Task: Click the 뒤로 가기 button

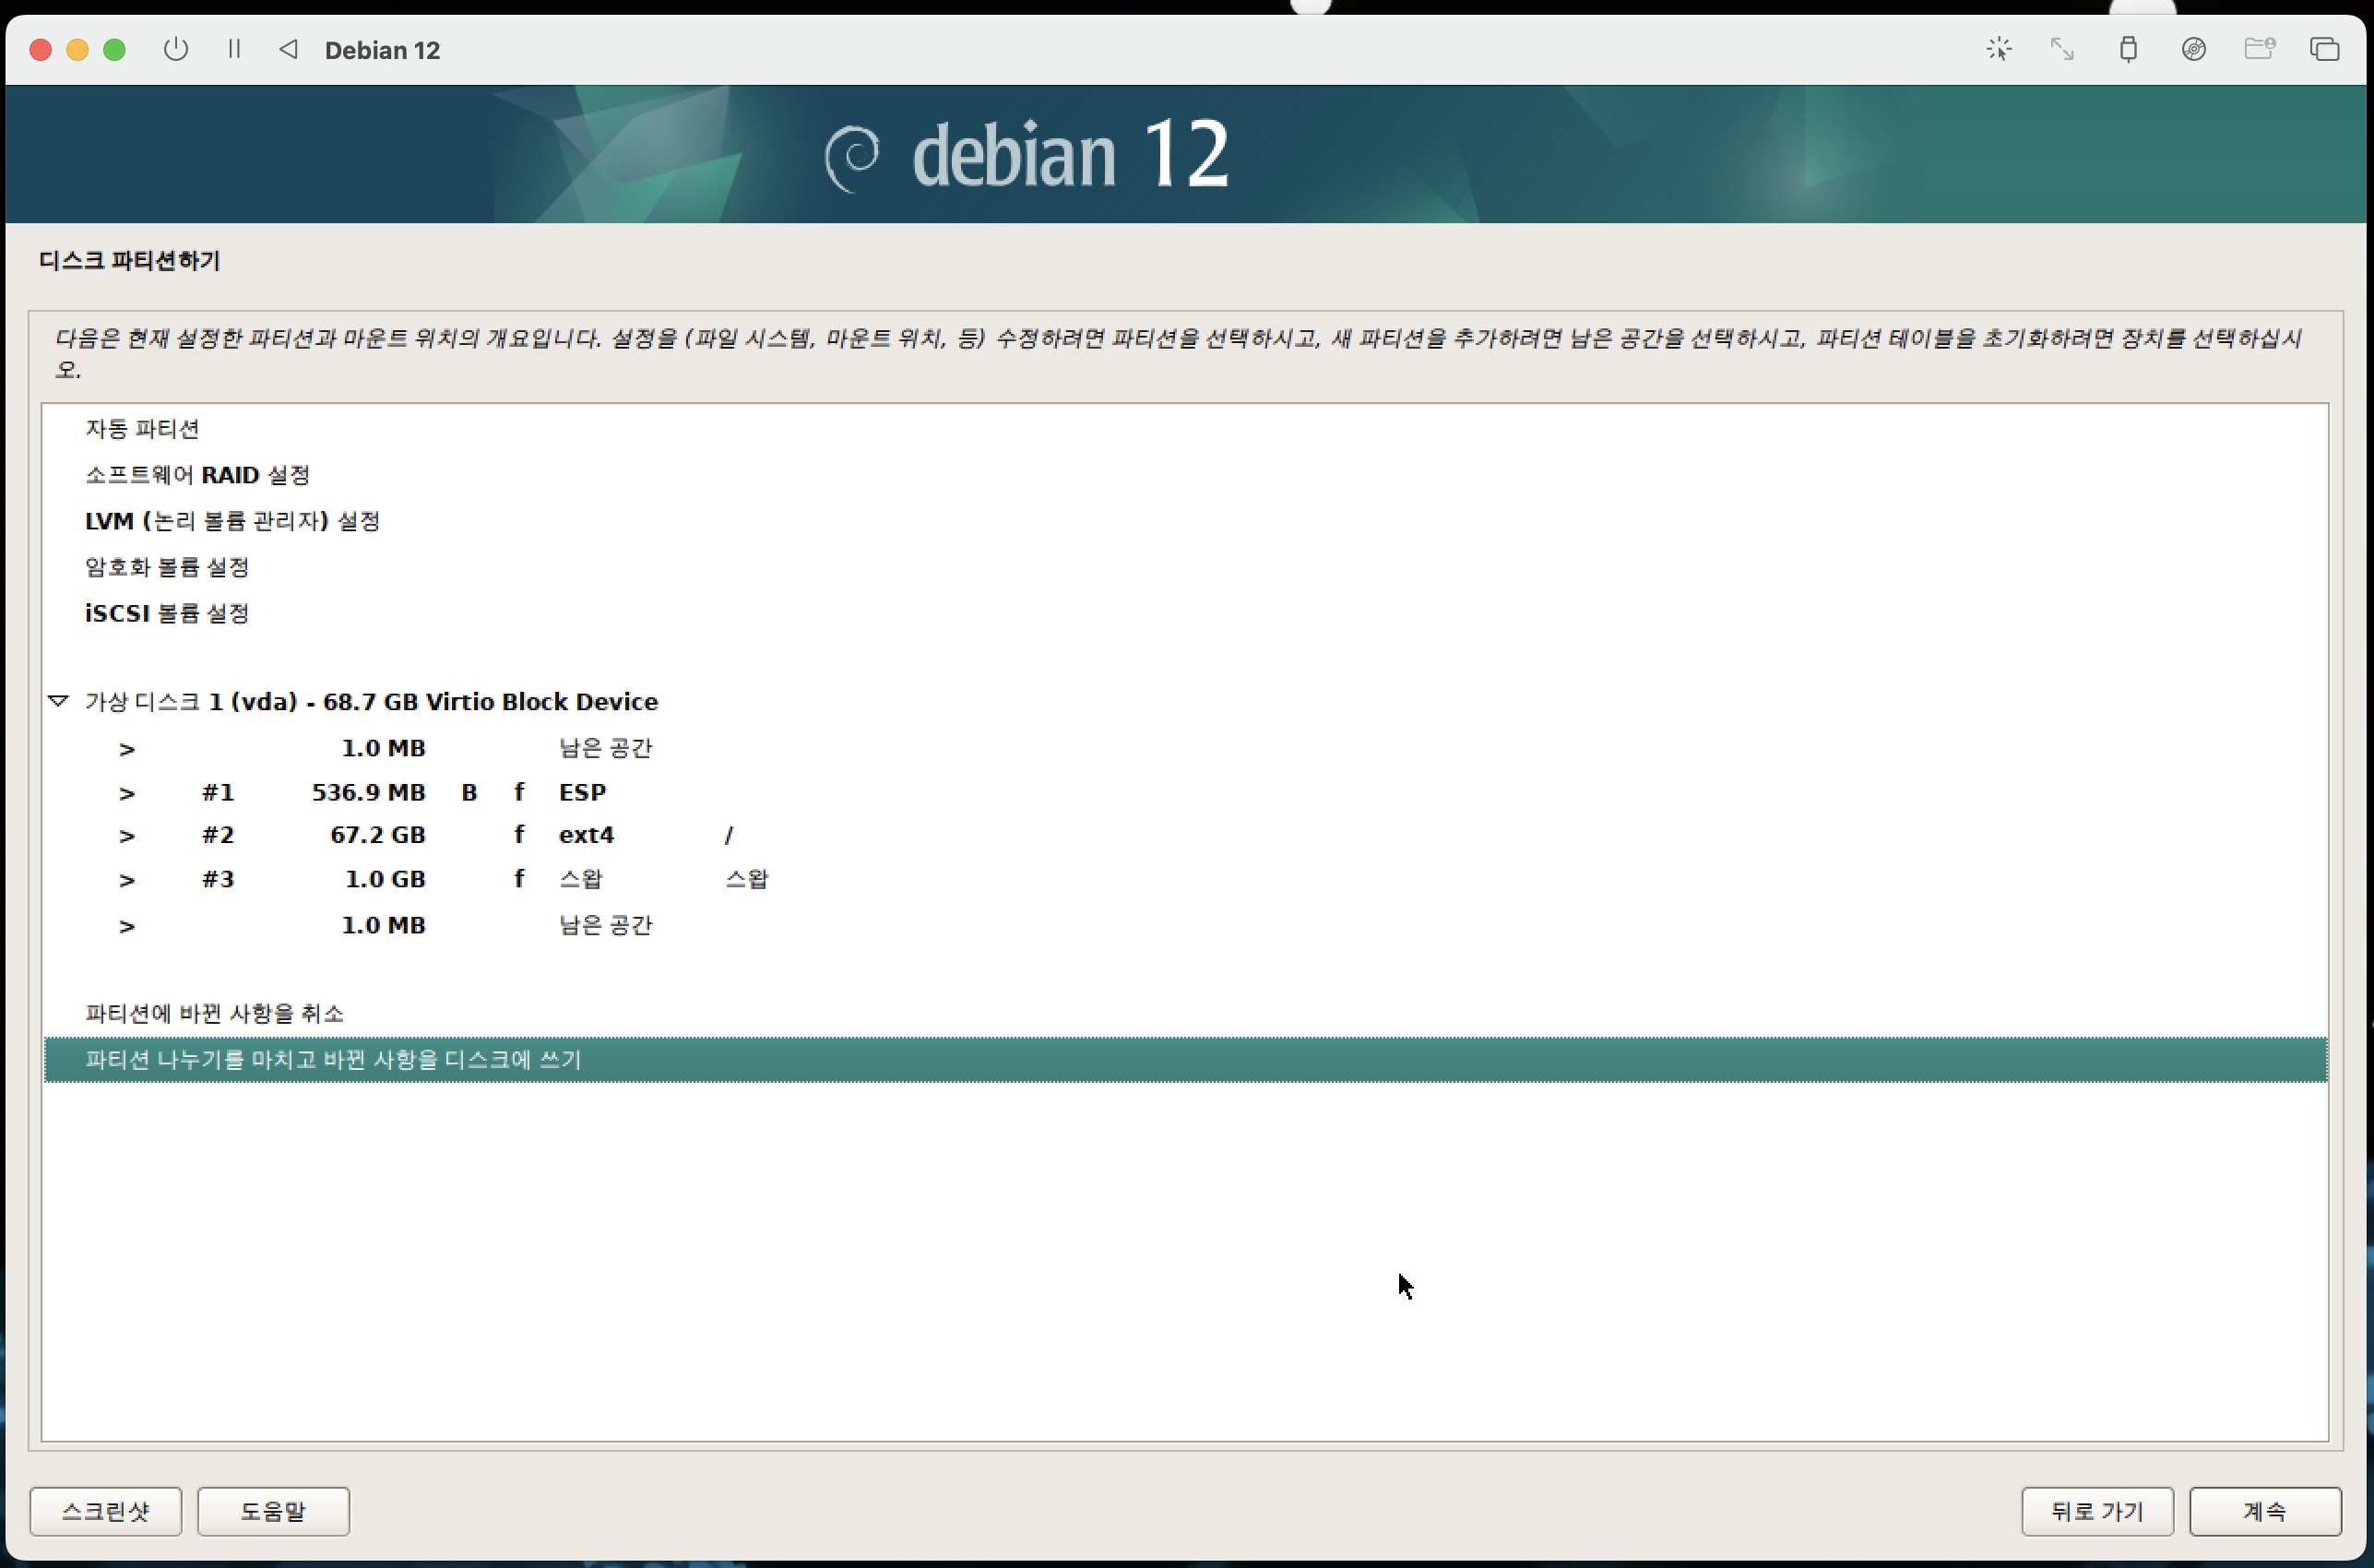Action: (x=2097, y=1510)
